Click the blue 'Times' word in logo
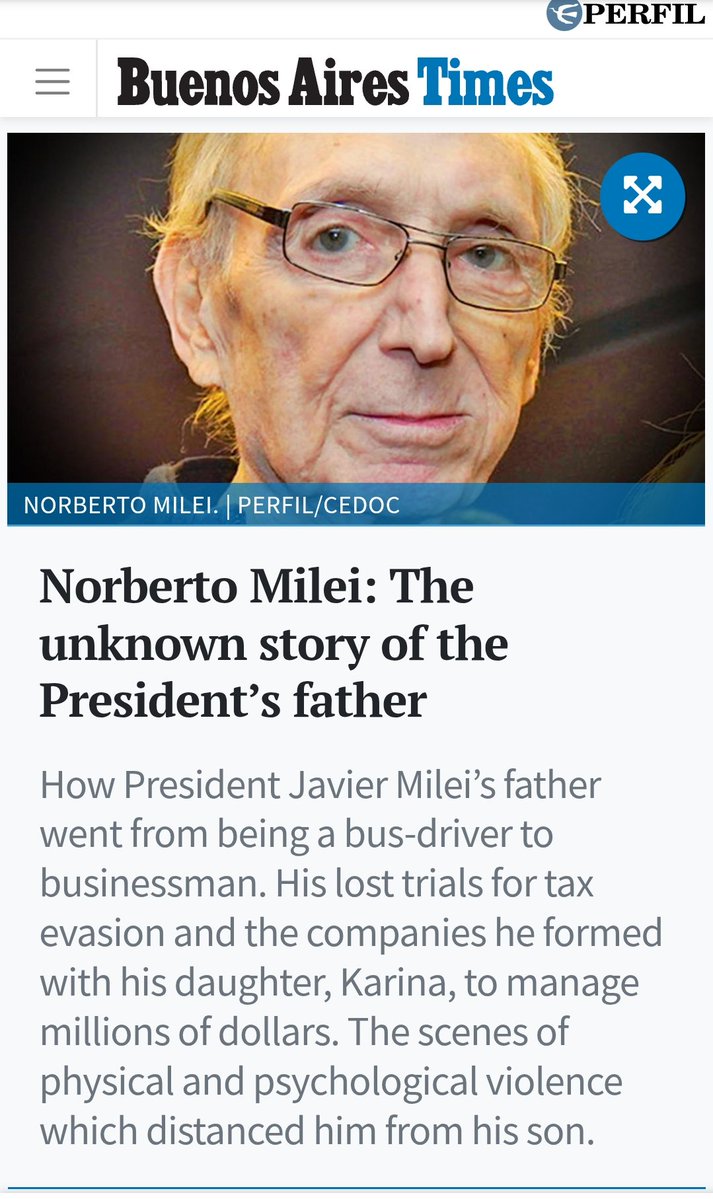The width and height of the screenshot is (713, 1199). [x=485, y=82]
